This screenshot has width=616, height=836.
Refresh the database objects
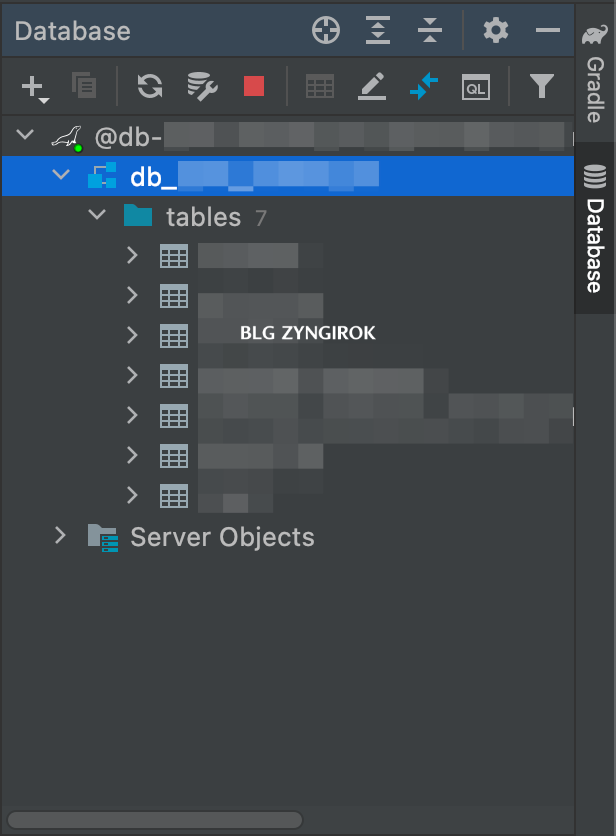pos(148,86)
